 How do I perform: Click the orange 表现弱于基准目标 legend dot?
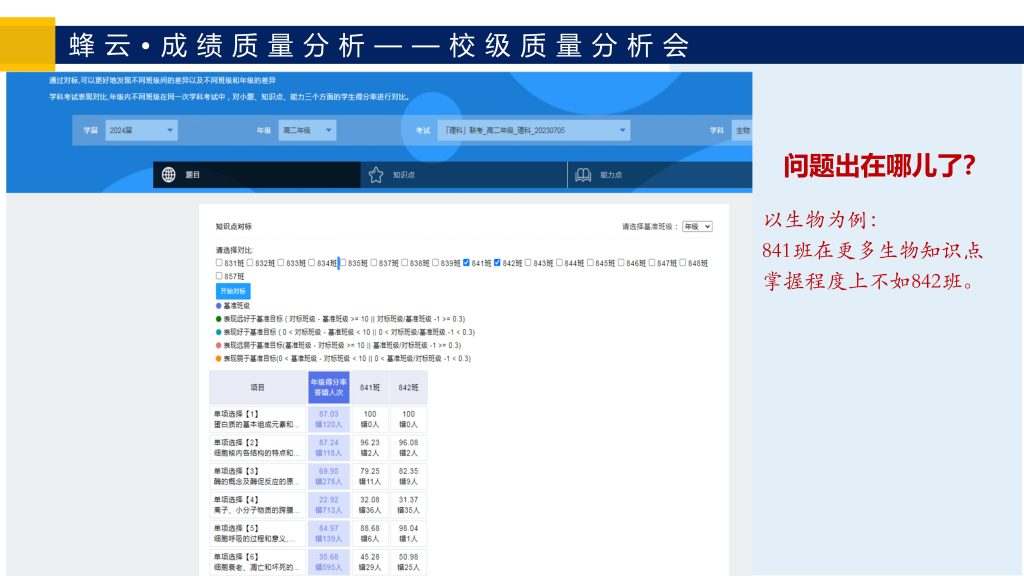point(219,358)
